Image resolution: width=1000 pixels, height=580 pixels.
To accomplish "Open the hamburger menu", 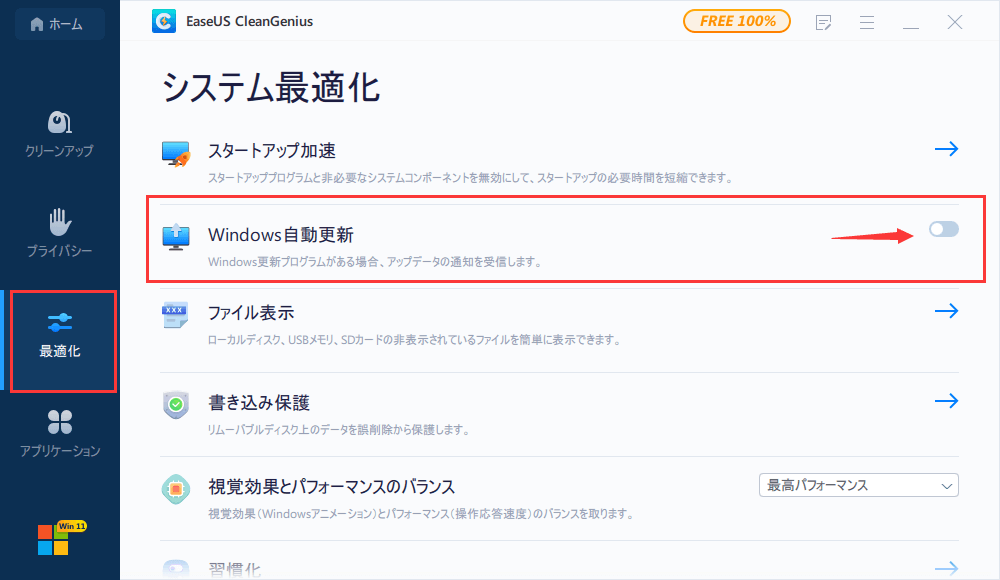I will click(867, 22).
